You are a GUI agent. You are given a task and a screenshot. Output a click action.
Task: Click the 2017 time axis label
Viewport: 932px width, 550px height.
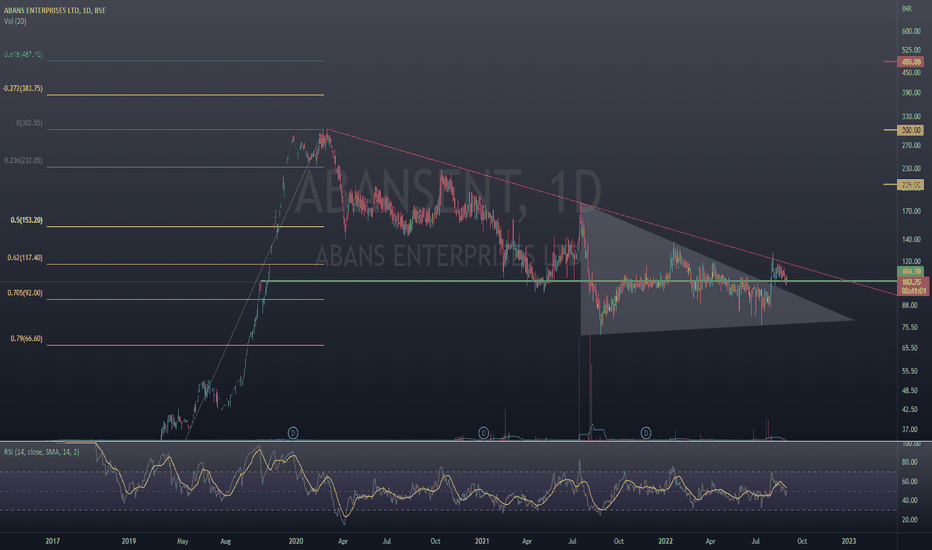52,541
